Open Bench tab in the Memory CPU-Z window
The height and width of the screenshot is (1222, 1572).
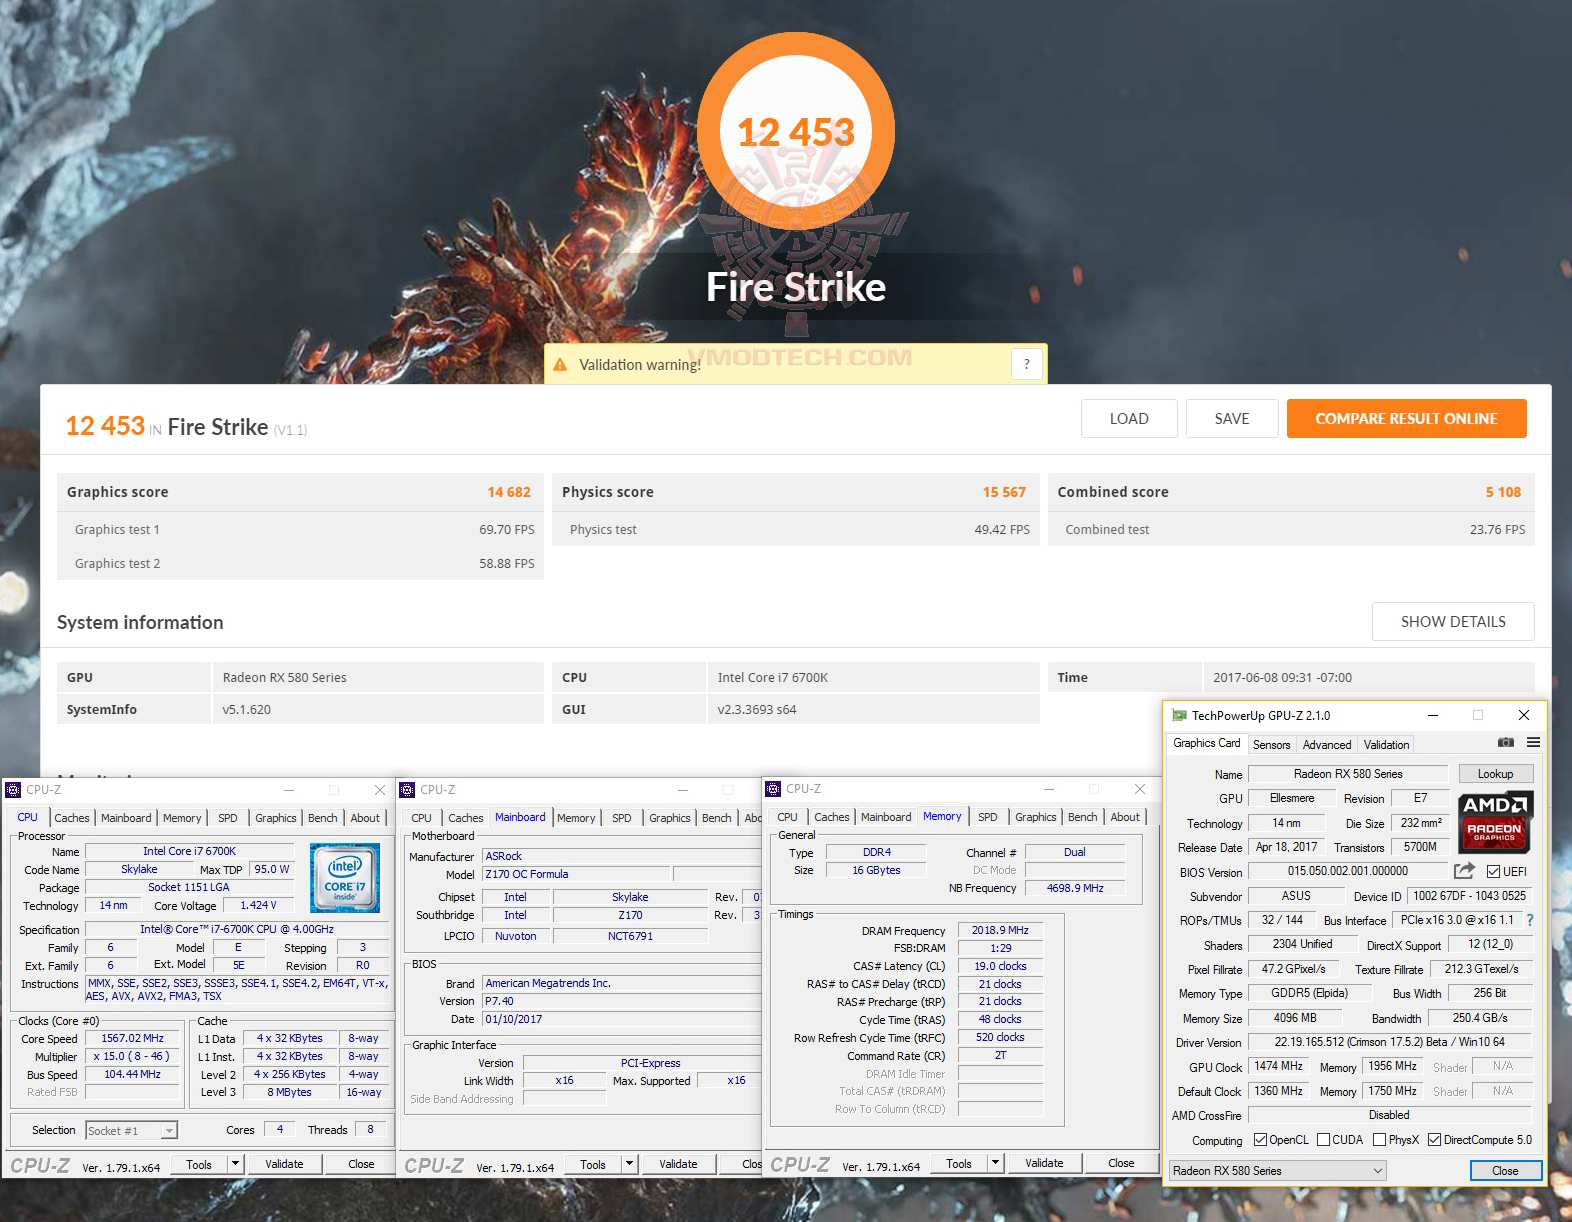(1082, 817)
